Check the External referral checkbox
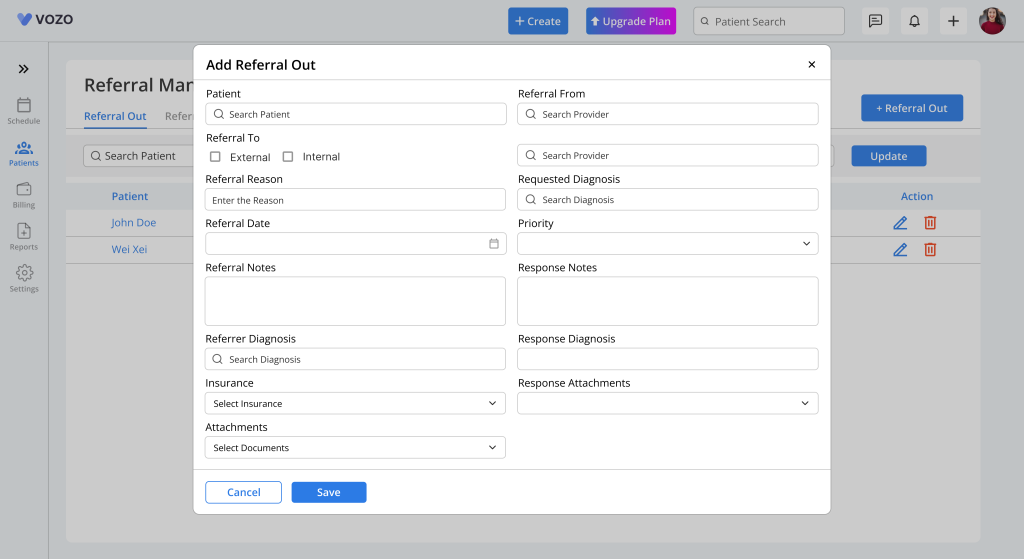This screenshot has height=559, width=1024. click(x=215, y=157)
